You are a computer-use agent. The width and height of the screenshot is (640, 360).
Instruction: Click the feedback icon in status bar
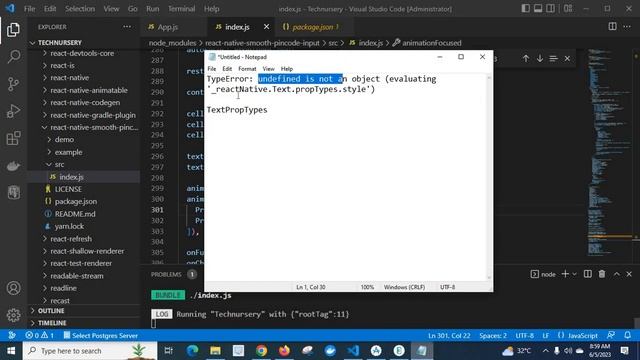pos(611,336)
